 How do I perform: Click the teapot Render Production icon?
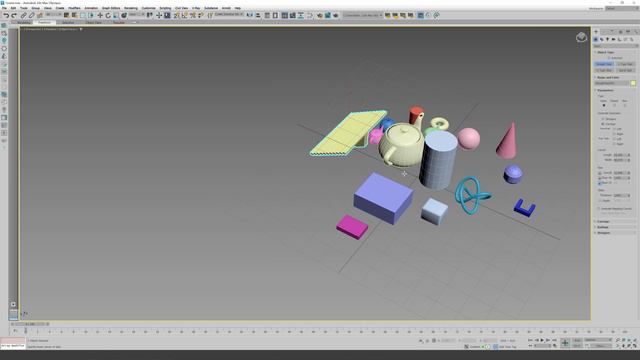pos(336,16)
